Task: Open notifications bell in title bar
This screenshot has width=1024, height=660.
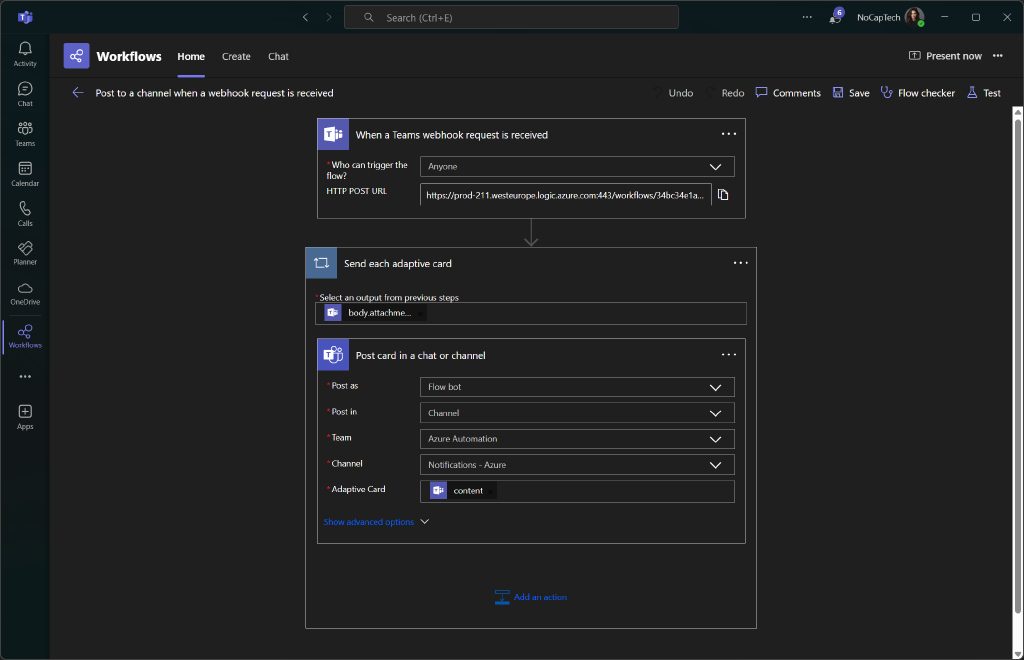Action: coord(835,17)
